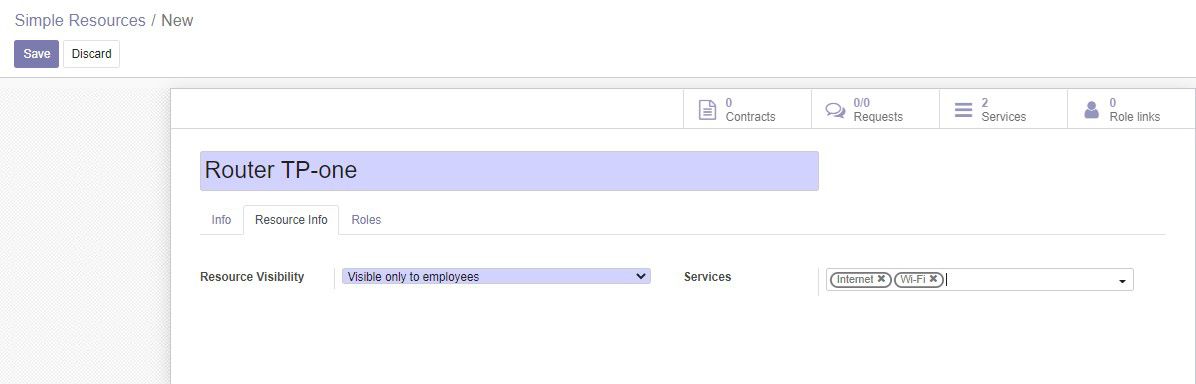Switch to the Info tab
Viewport: 1196px width, 384px height.
click(x=221, y=220)
